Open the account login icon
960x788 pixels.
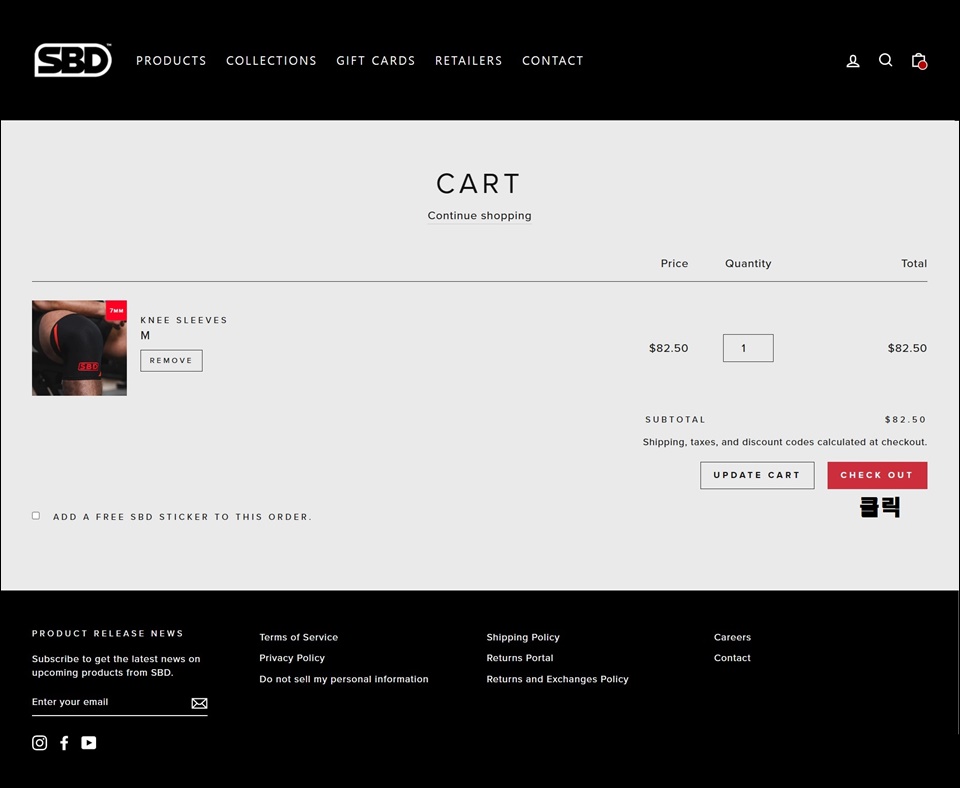853,61
